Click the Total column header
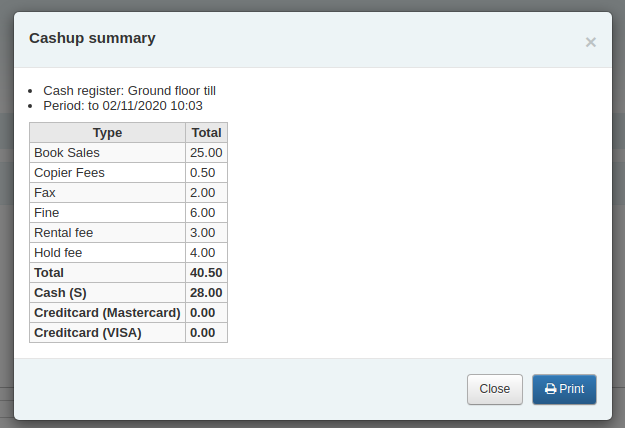The image size is (625, 428). [x=206, y=133]
